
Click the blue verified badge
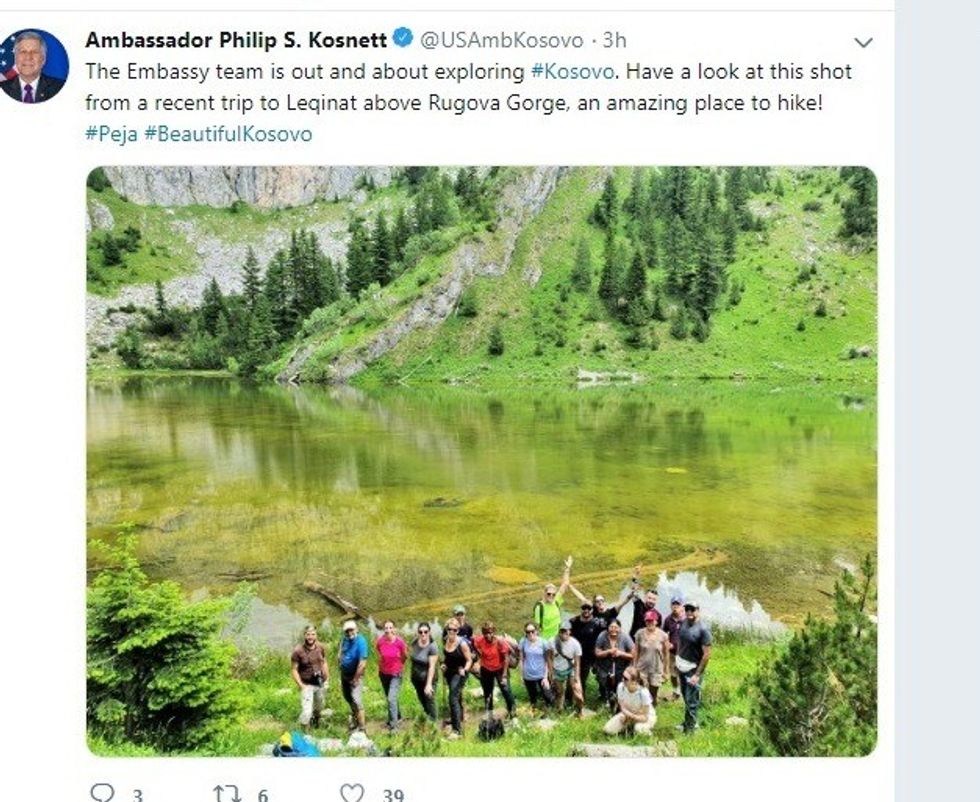pos(403,39)
